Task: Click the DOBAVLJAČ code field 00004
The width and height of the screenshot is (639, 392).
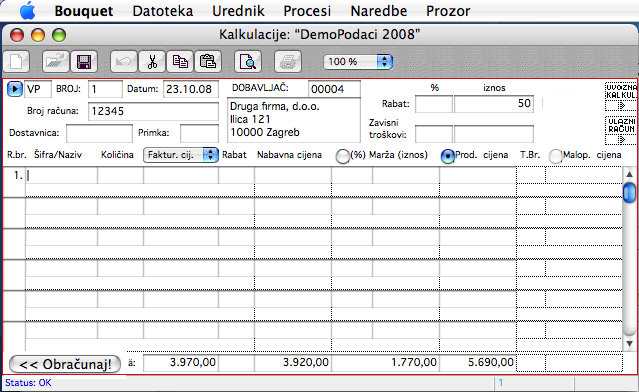Action: (x=334, y=89)
